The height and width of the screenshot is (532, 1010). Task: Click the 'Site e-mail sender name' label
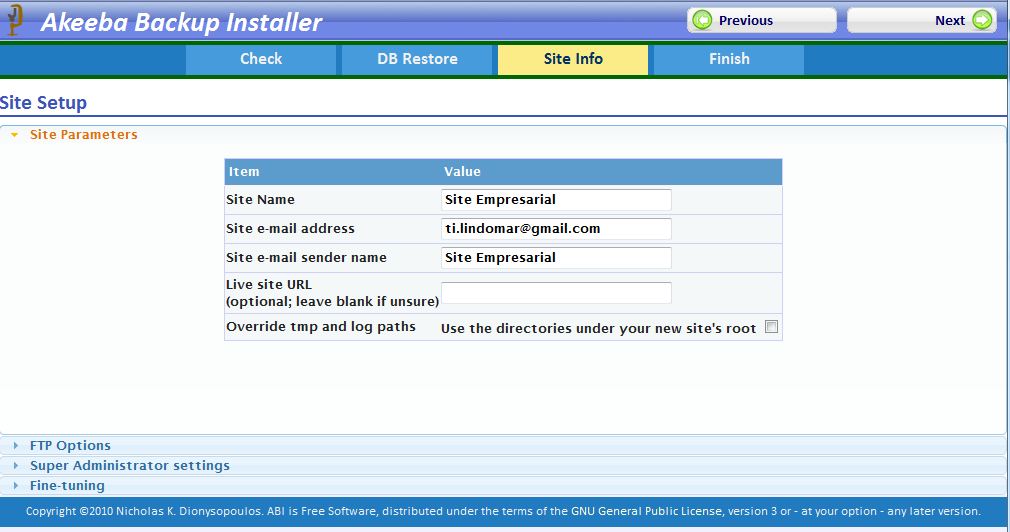point(307,258)
